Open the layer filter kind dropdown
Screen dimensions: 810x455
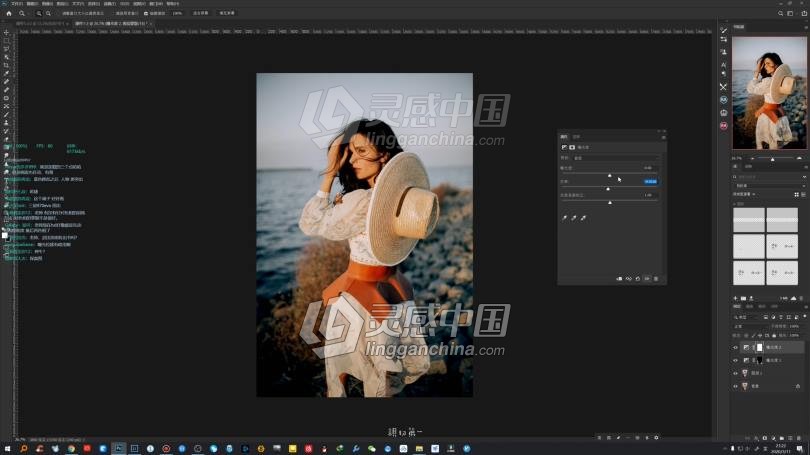[747, 317]
